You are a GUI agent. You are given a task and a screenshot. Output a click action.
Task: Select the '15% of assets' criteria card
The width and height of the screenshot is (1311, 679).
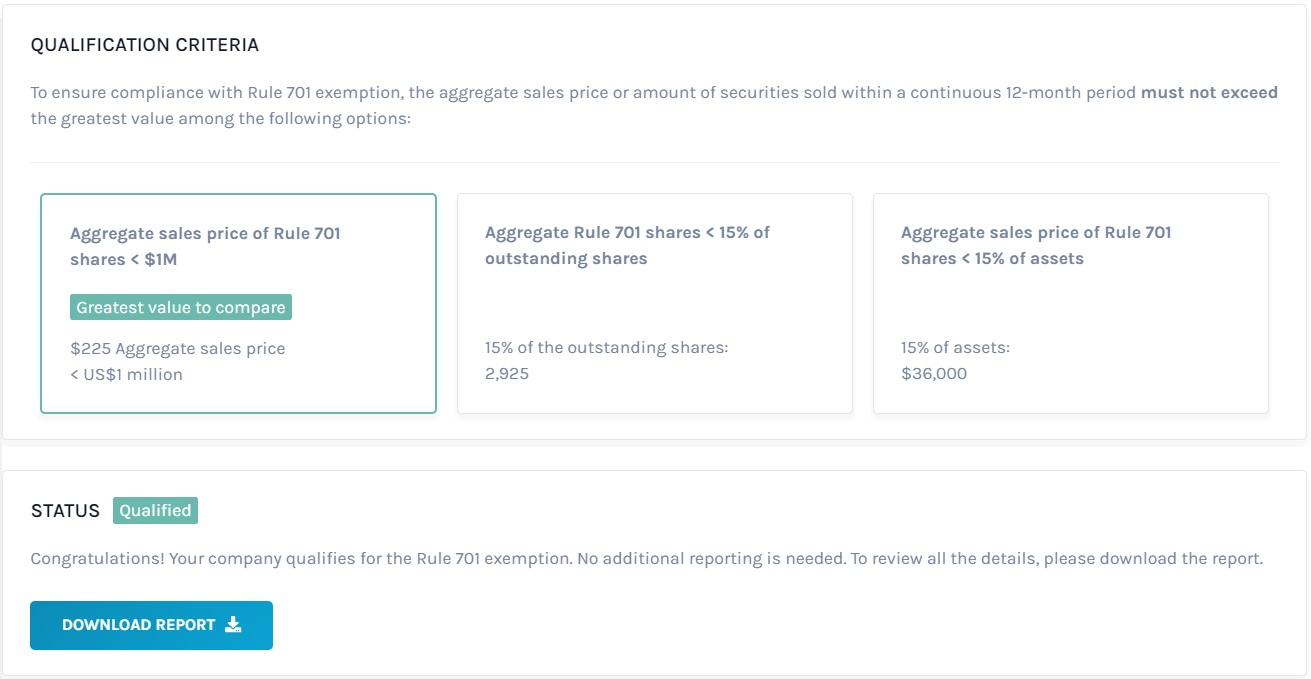tap(1071, 303)
